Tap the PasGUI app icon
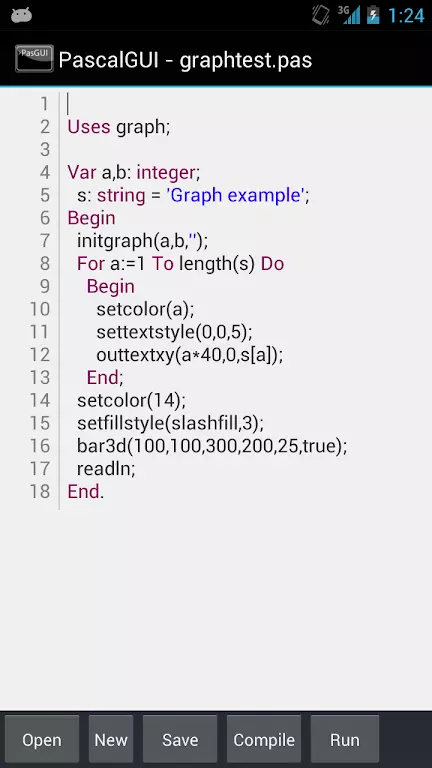The image size is (432, 768). [34, 59]
